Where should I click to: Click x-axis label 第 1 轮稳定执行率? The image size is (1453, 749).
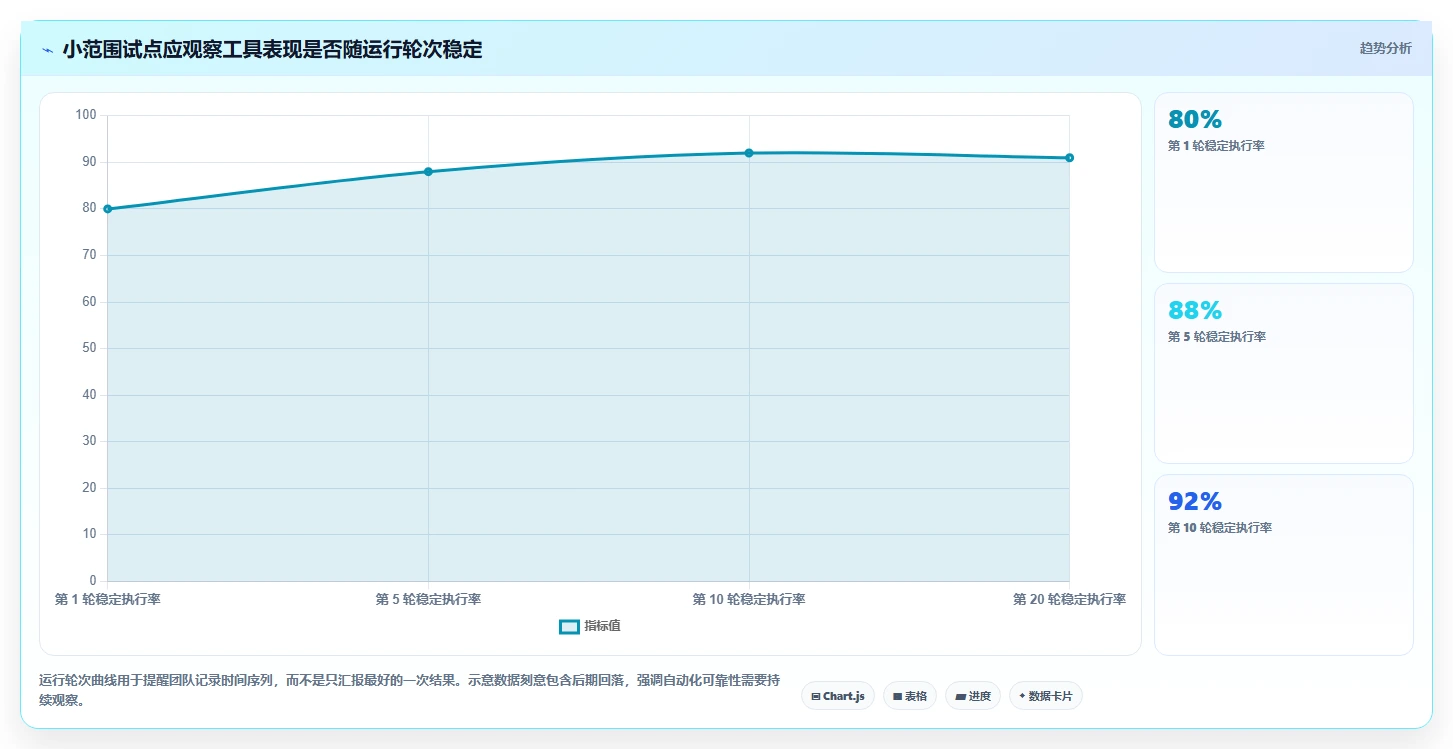pos(108,600)
